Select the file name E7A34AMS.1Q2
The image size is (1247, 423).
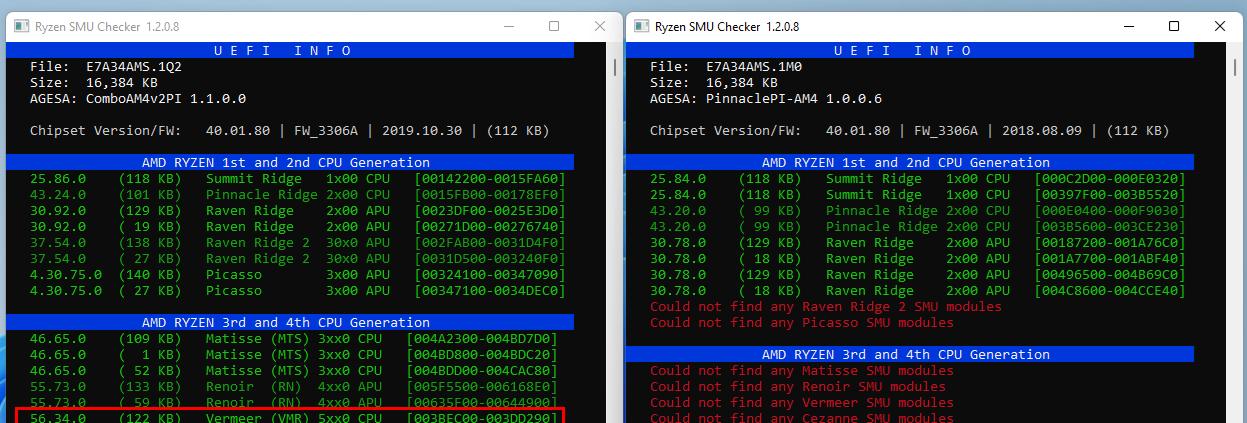(x=134, y=67)
